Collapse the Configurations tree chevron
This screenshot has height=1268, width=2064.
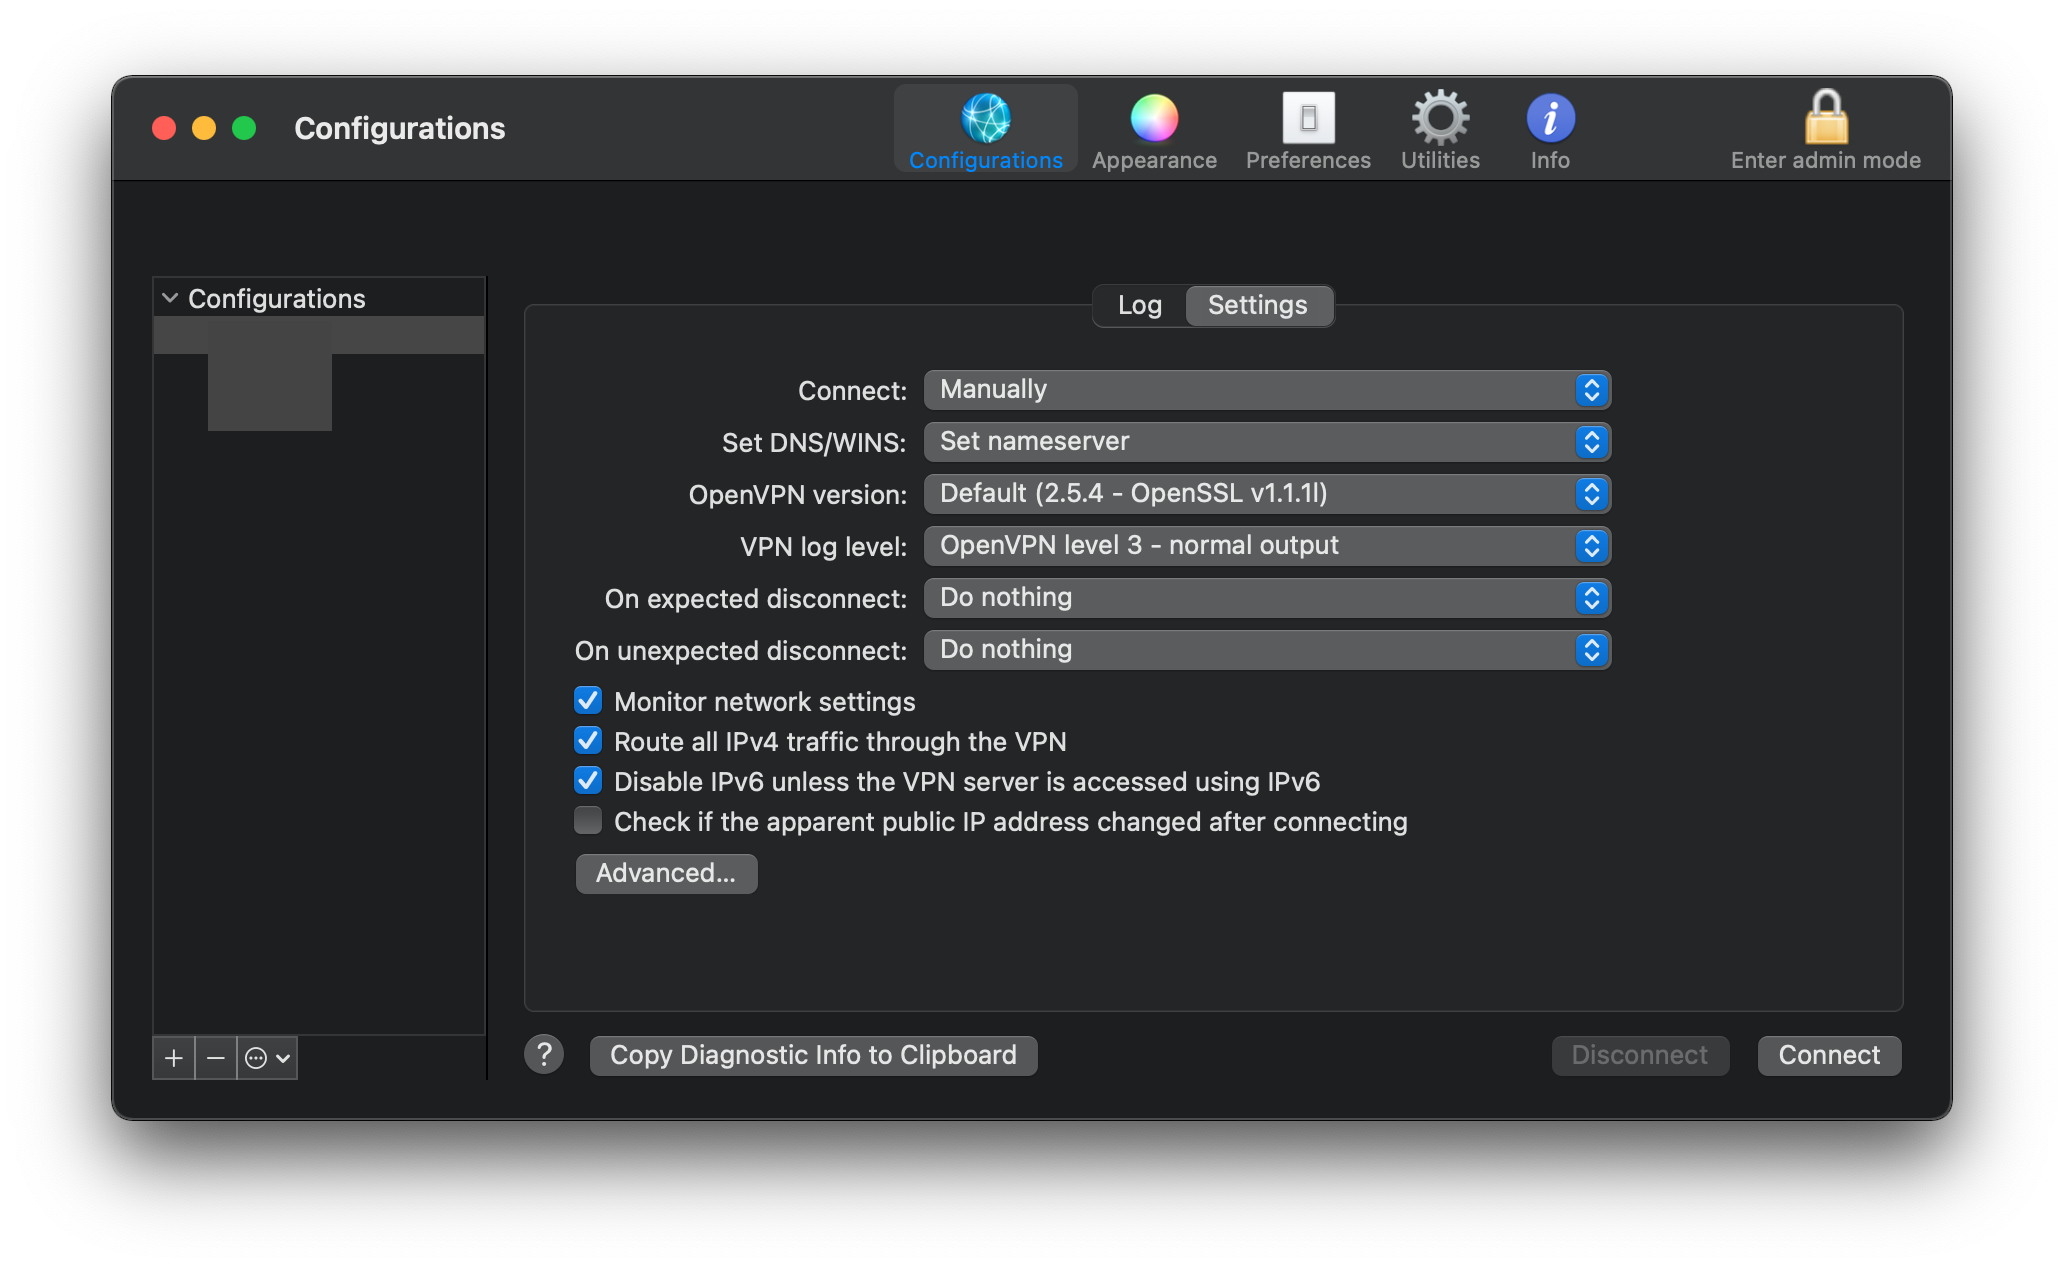pyautogui.click(x=170, y=298)
